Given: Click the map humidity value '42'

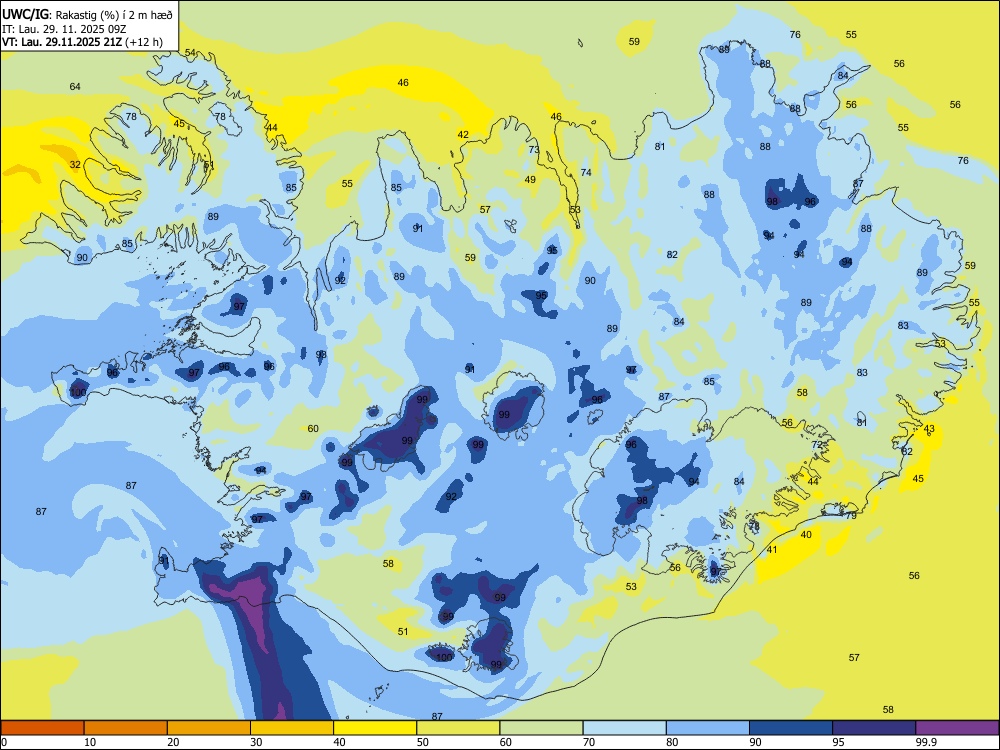Looking at the screenshot, I should (463, 135).
